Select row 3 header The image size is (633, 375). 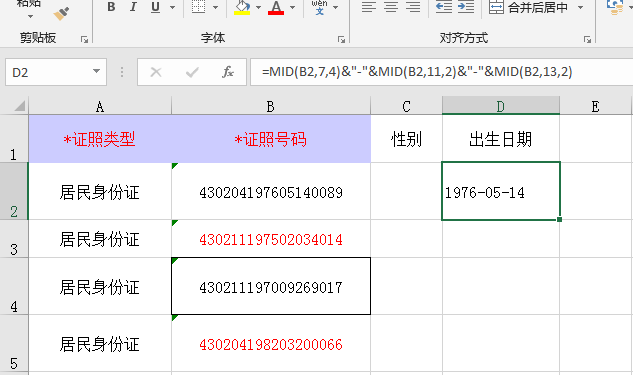[14, 239]
